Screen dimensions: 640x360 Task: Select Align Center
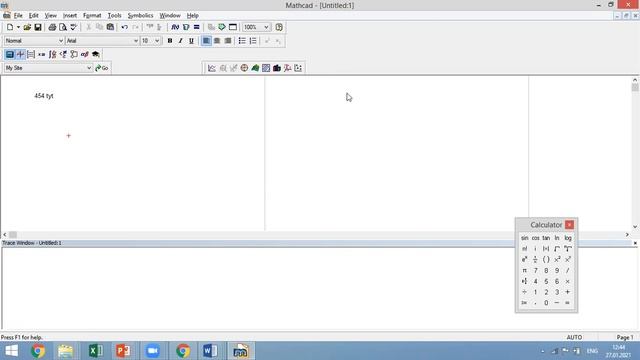pos(217,41)
